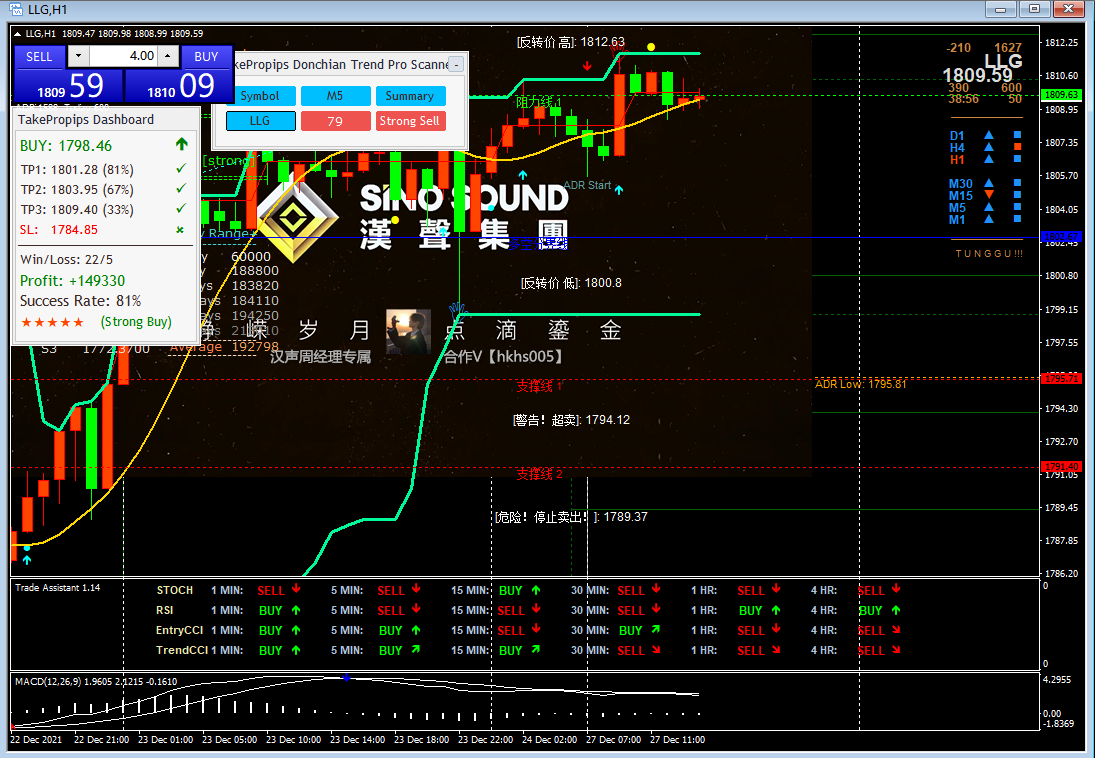Click the TP2 checkmark in dashboard
The width and height of the screenshot is (1095, 758).
click(x=181, y=189)
